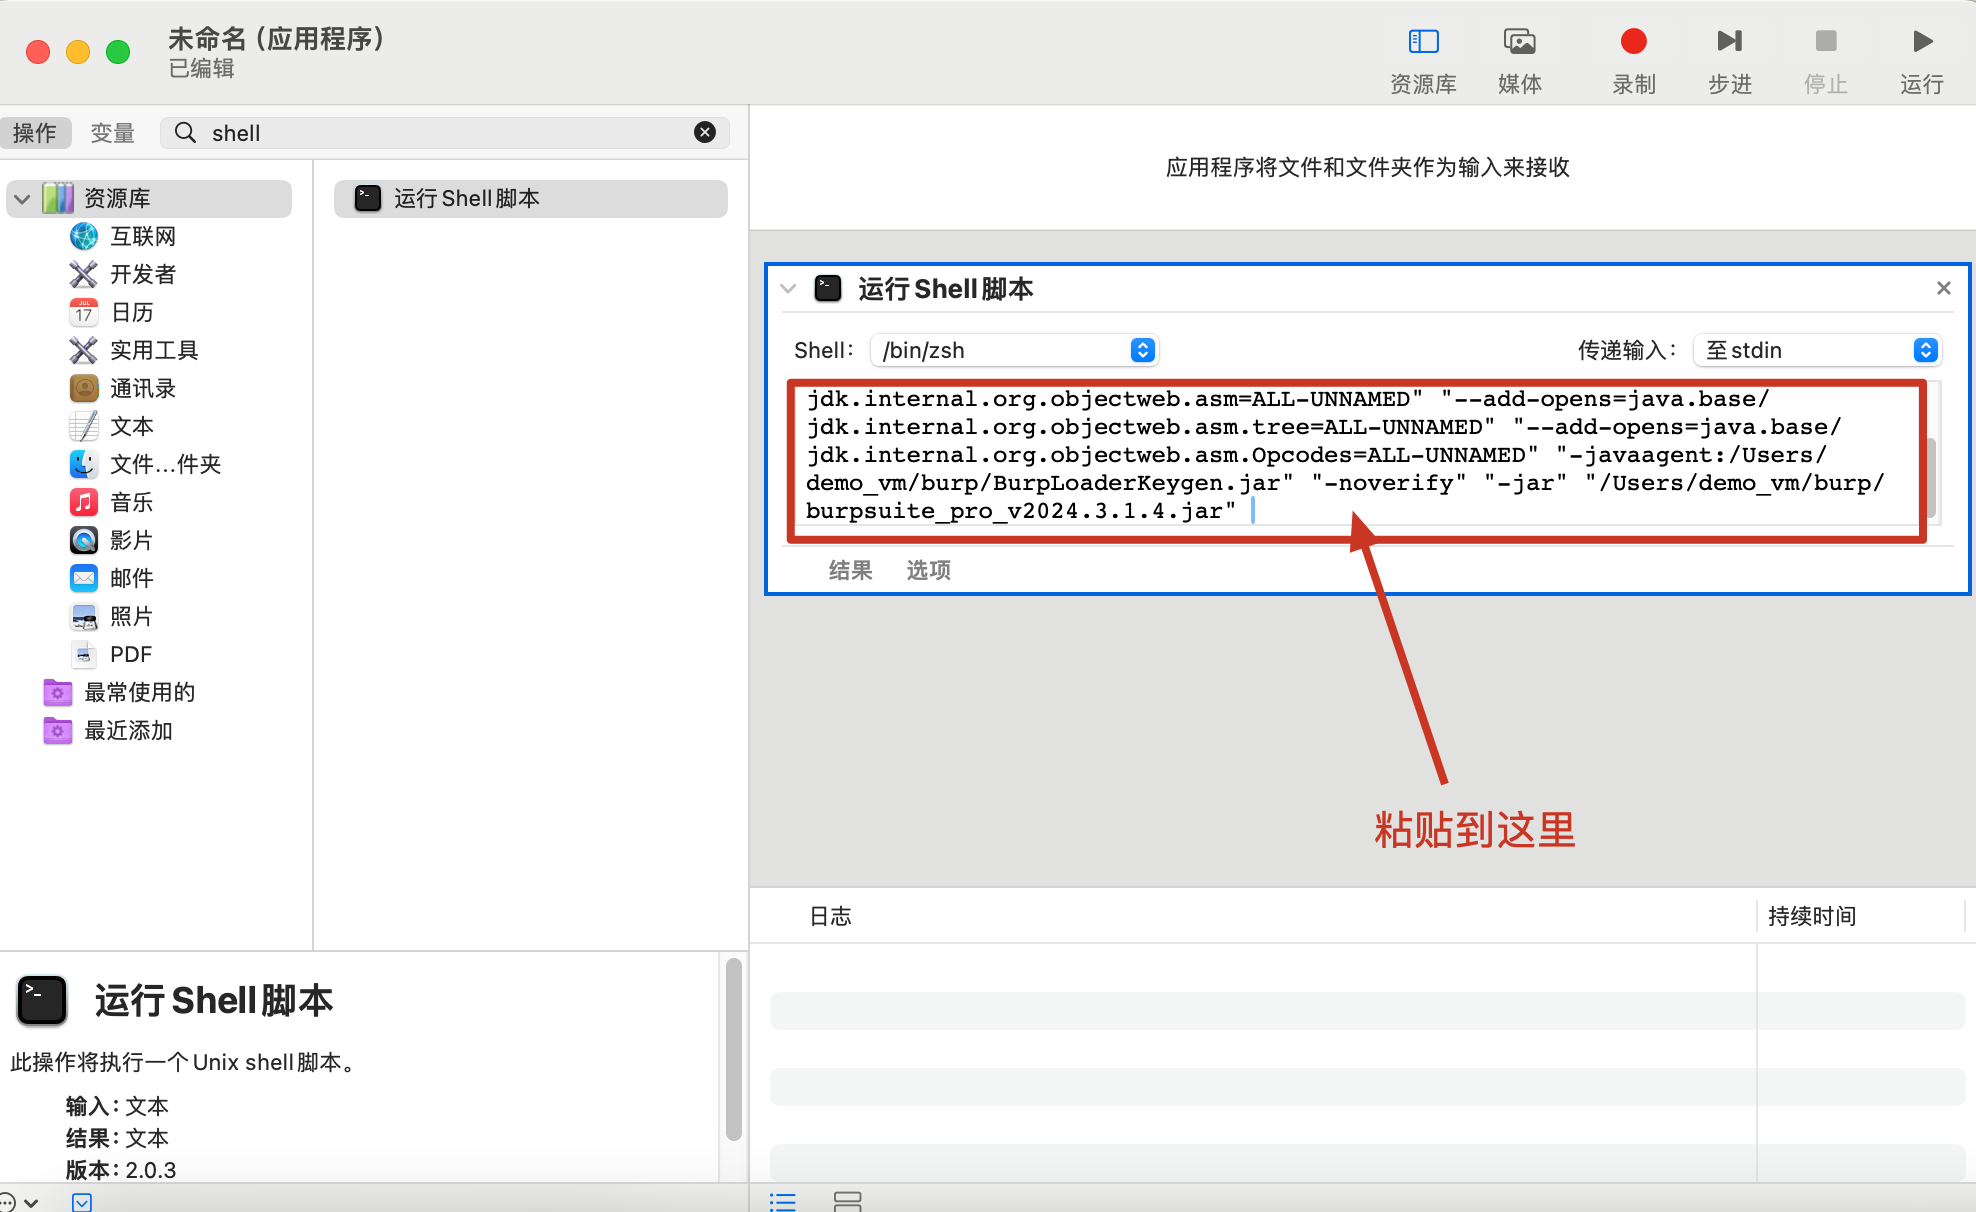The height and width of the screenshot is (1212, 1976).
Task: Open the 音乐 category
Action: [x=131, y=502]
